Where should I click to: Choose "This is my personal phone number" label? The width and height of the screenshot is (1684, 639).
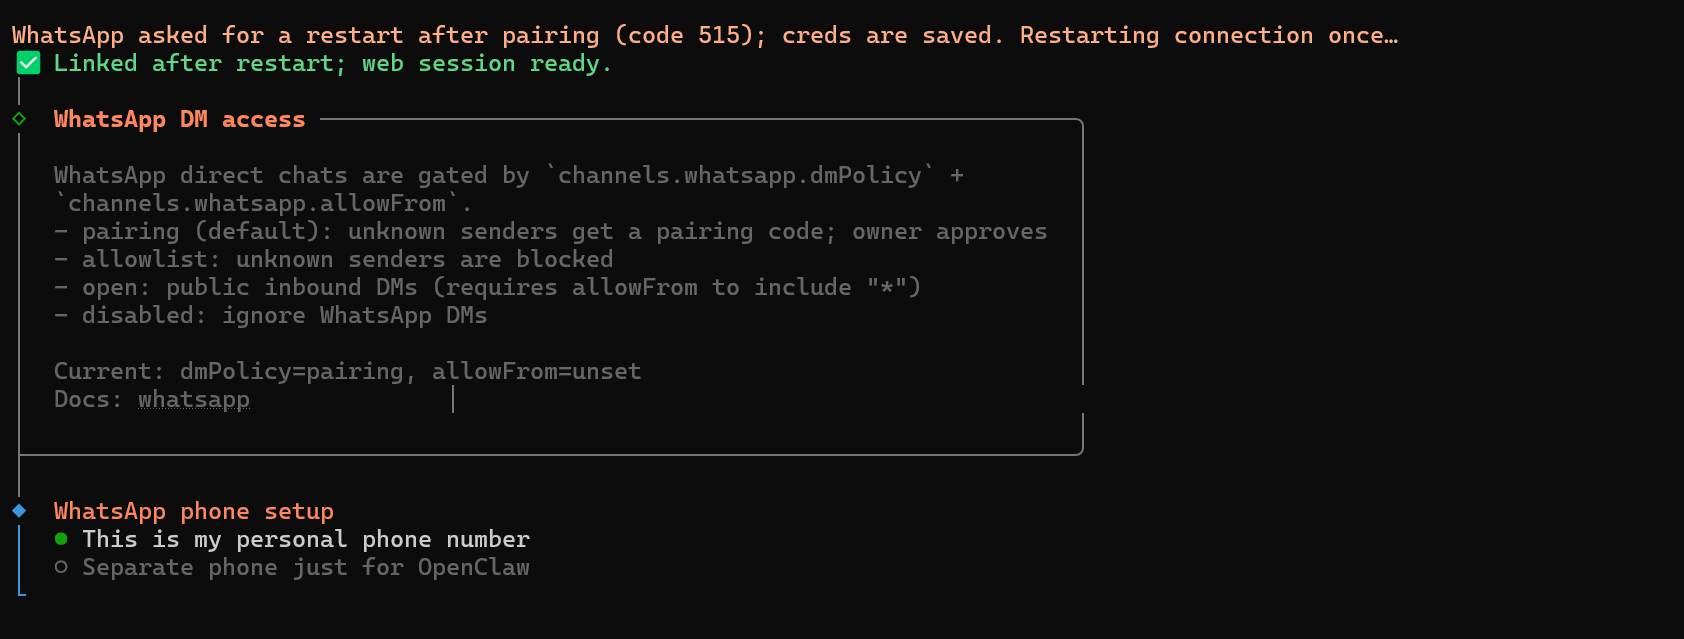click(306, 539)
